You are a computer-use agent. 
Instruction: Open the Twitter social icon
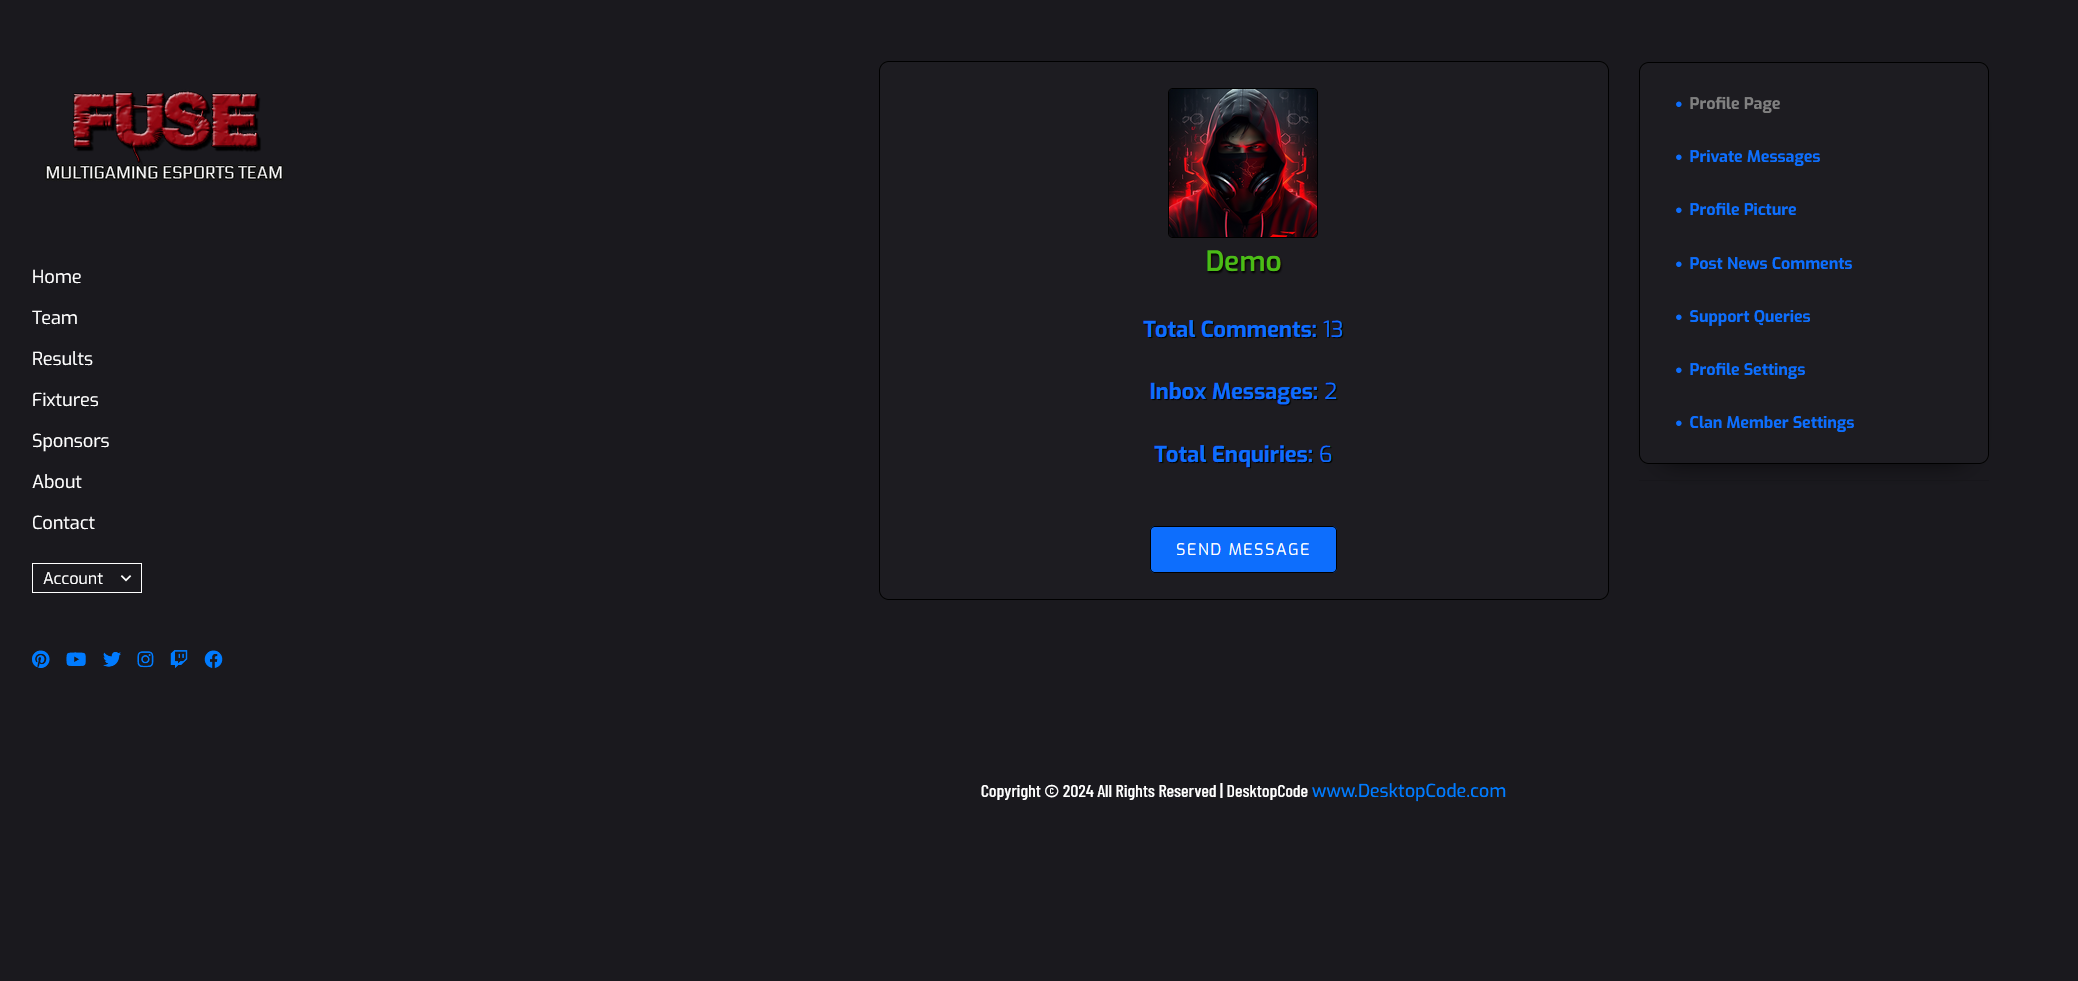[x=111, y=659]
